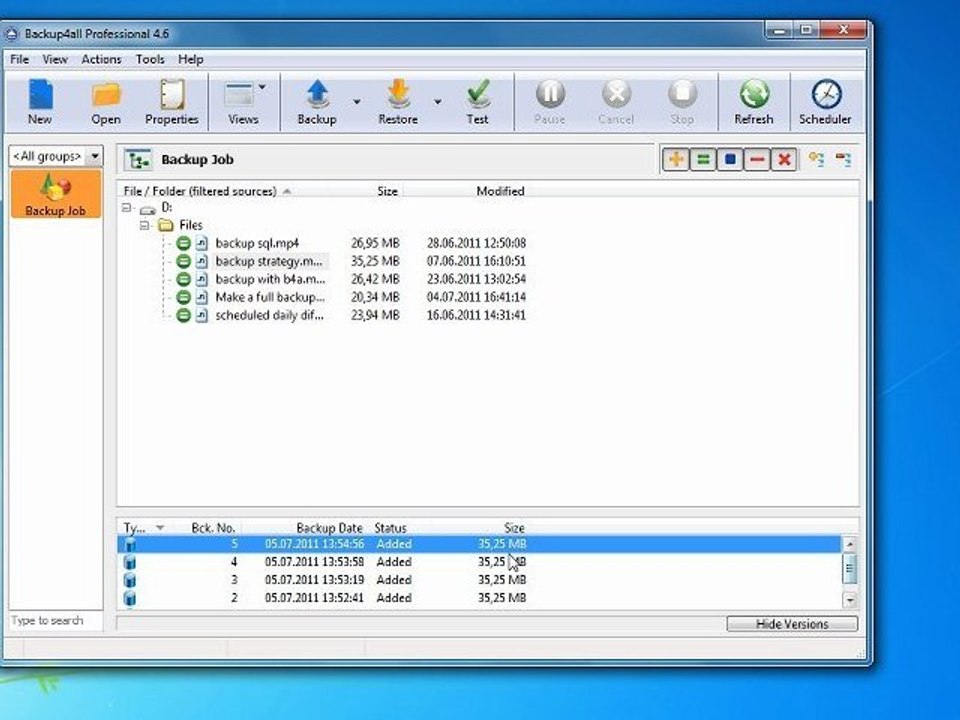
Task: Sort by Size column in file list
Action: pos(387,192)
